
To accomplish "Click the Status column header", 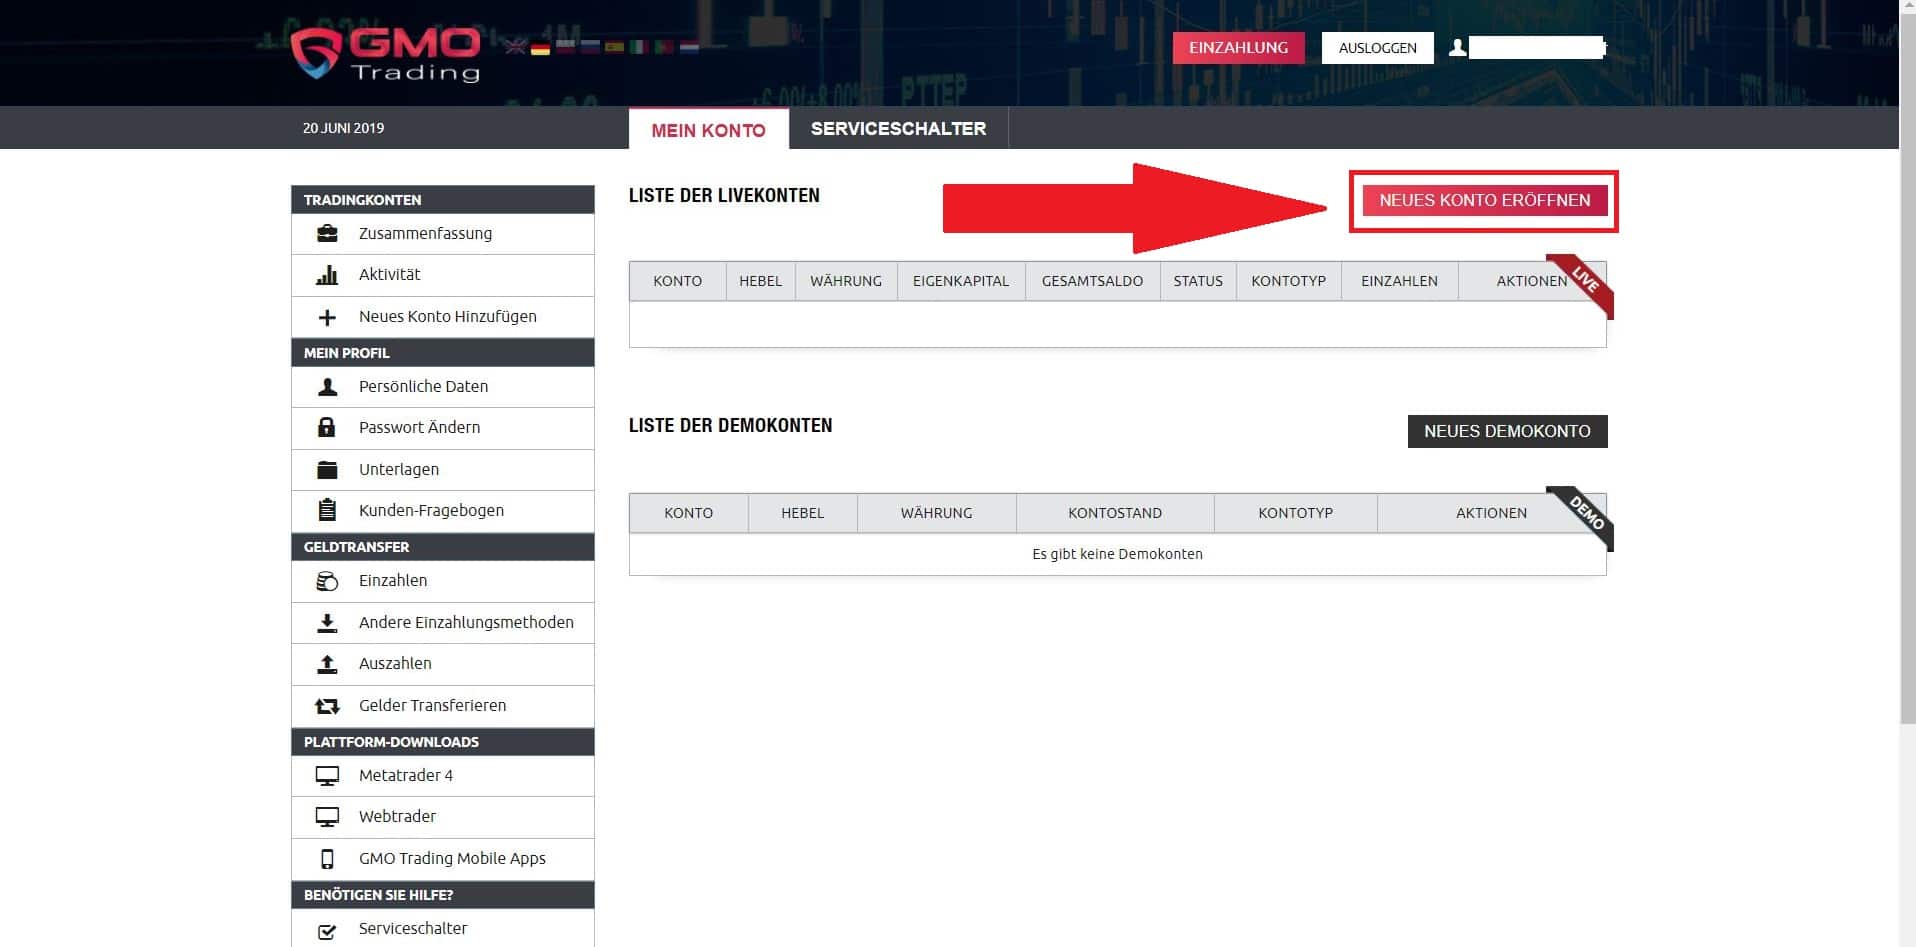I will 1198,281.
